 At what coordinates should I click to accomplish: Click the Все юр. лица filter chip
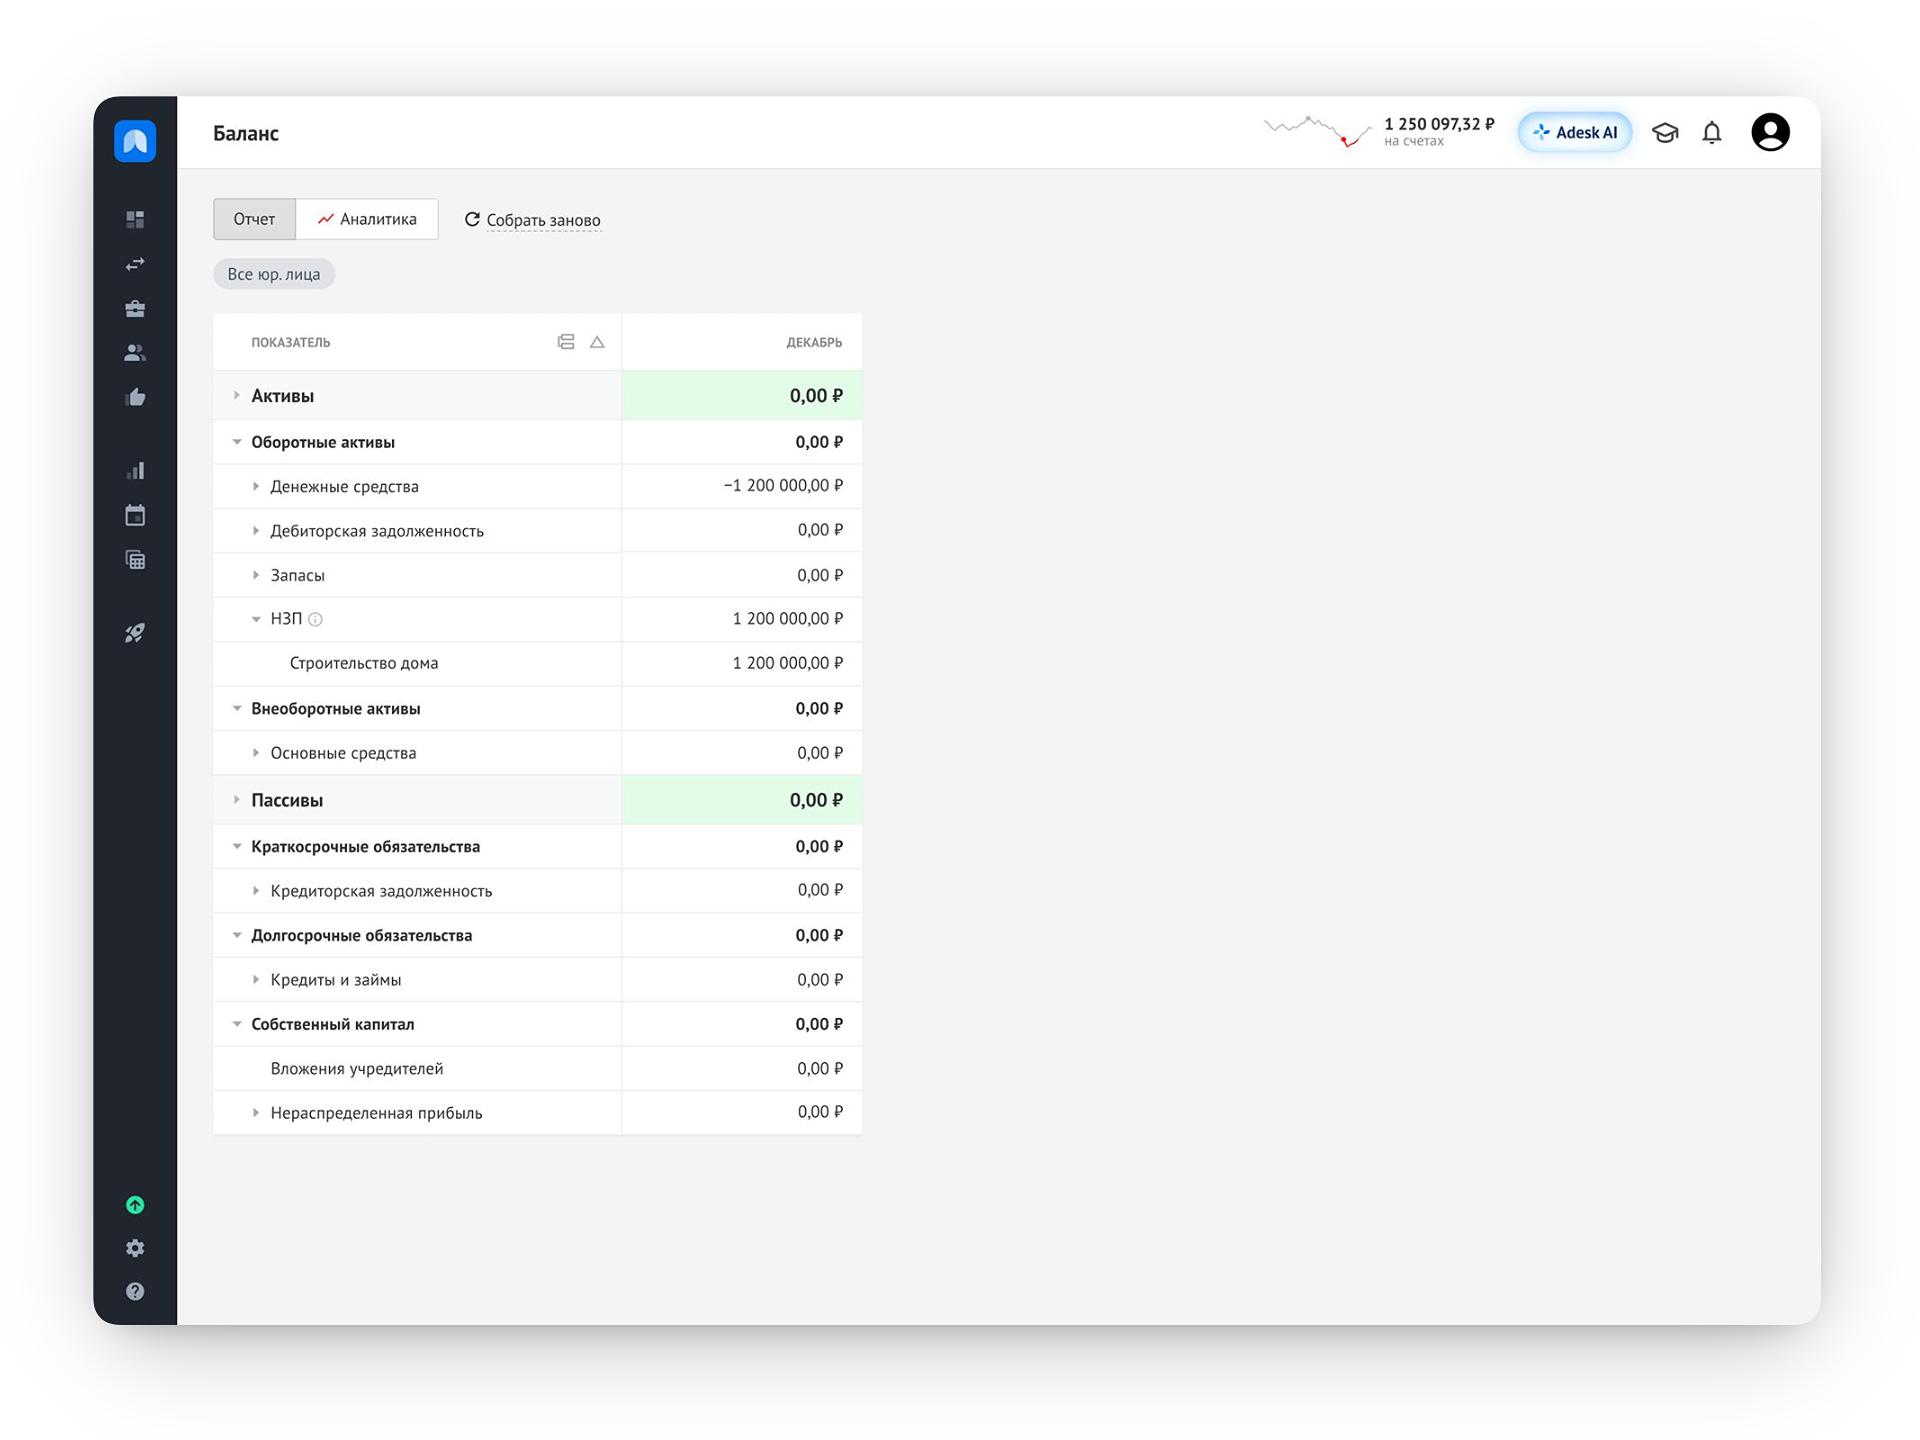tap(274, 274)
